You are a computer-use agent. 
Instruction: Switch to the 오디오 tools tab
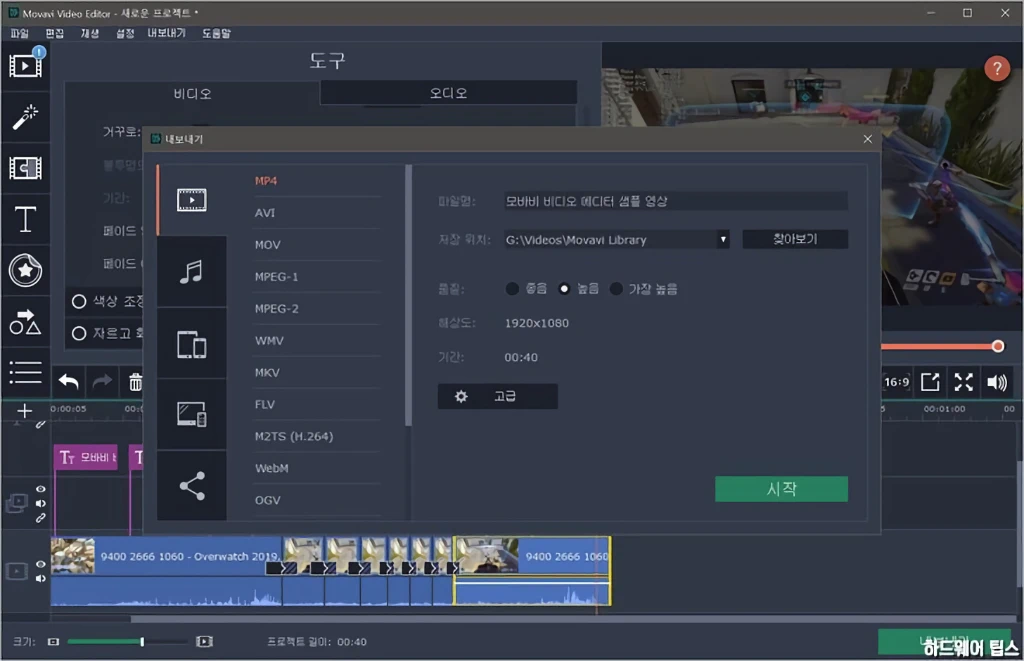(448, 93)
